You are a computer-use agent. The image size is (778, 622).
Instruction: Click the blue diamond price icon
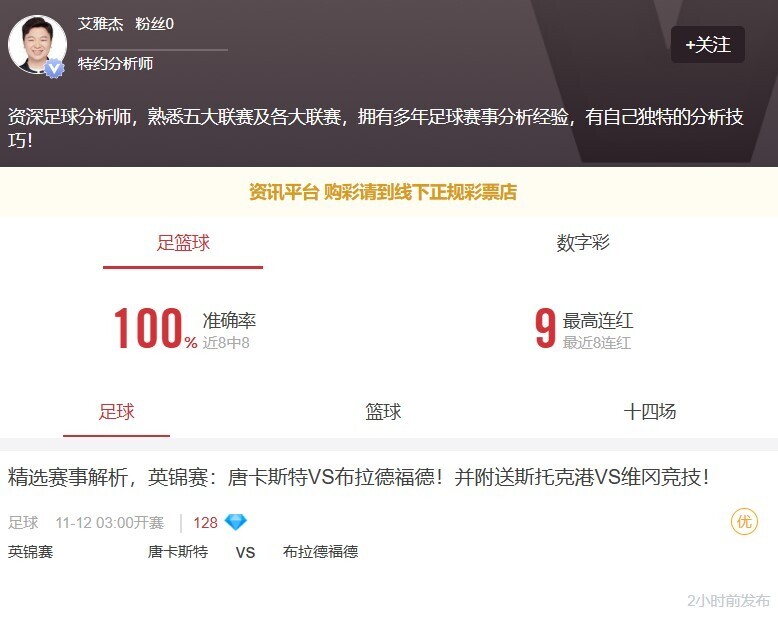coord(235,522)
